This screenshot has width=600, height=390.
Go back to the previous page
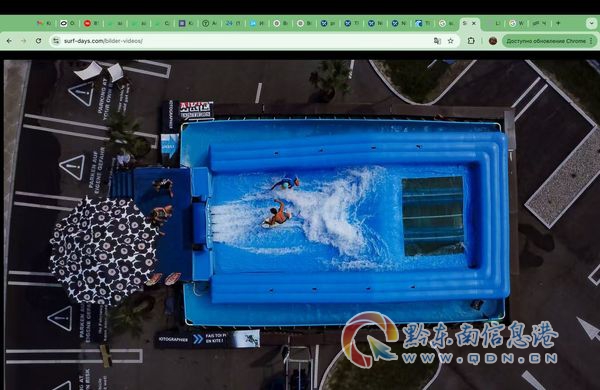pyautogui.click(x=9, y=41)
